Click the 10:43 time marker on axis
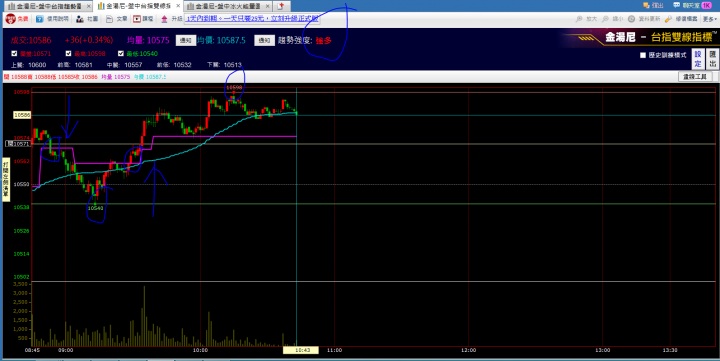Image resolution: width=720 pixels, height=361 pixels. (300, 350)
